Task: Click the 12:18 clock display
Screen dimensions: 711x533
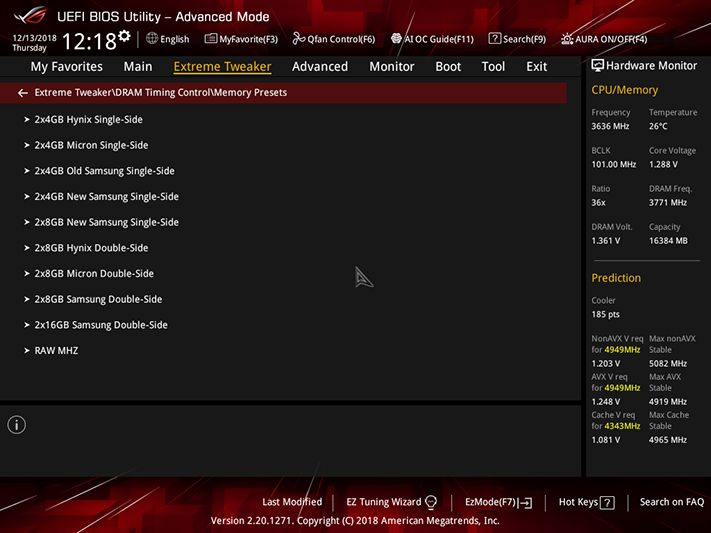Action: [89, 41]
